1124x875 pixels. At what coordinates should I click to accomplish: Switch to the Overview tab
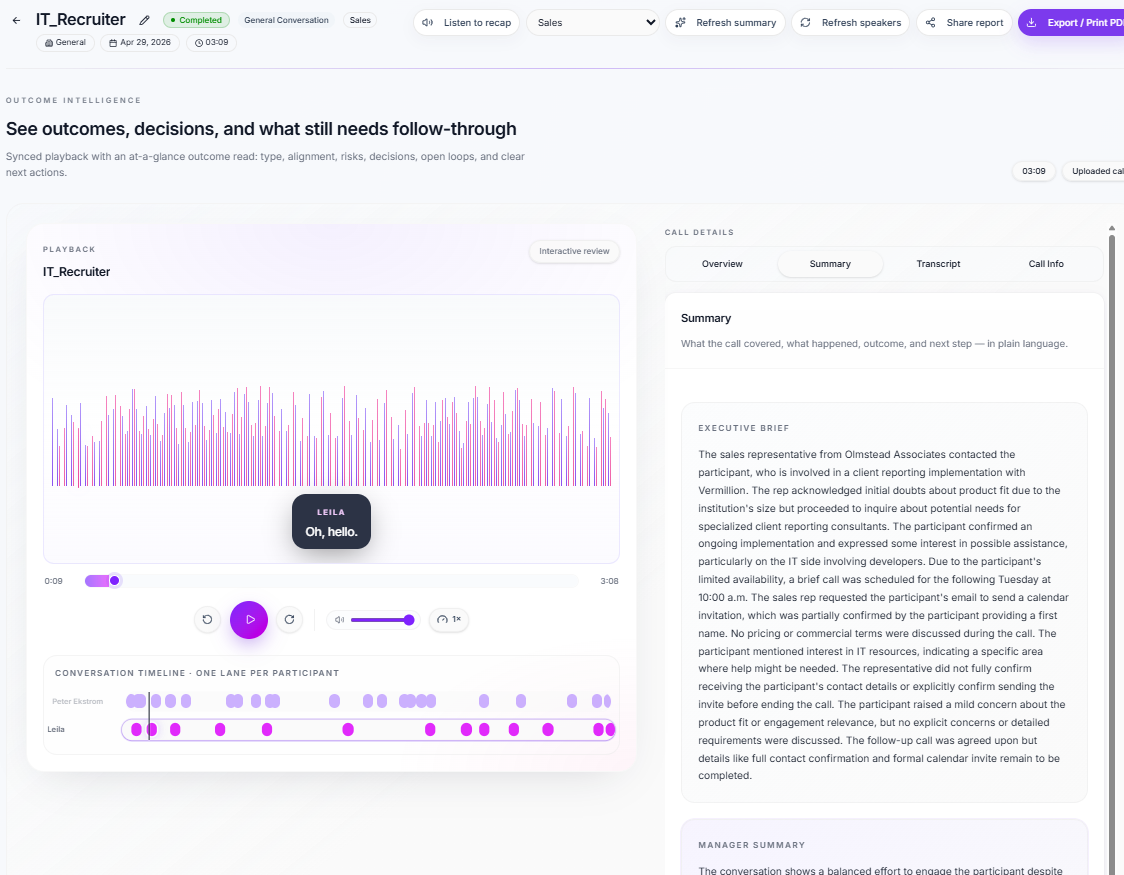click(x=722, y=264)
